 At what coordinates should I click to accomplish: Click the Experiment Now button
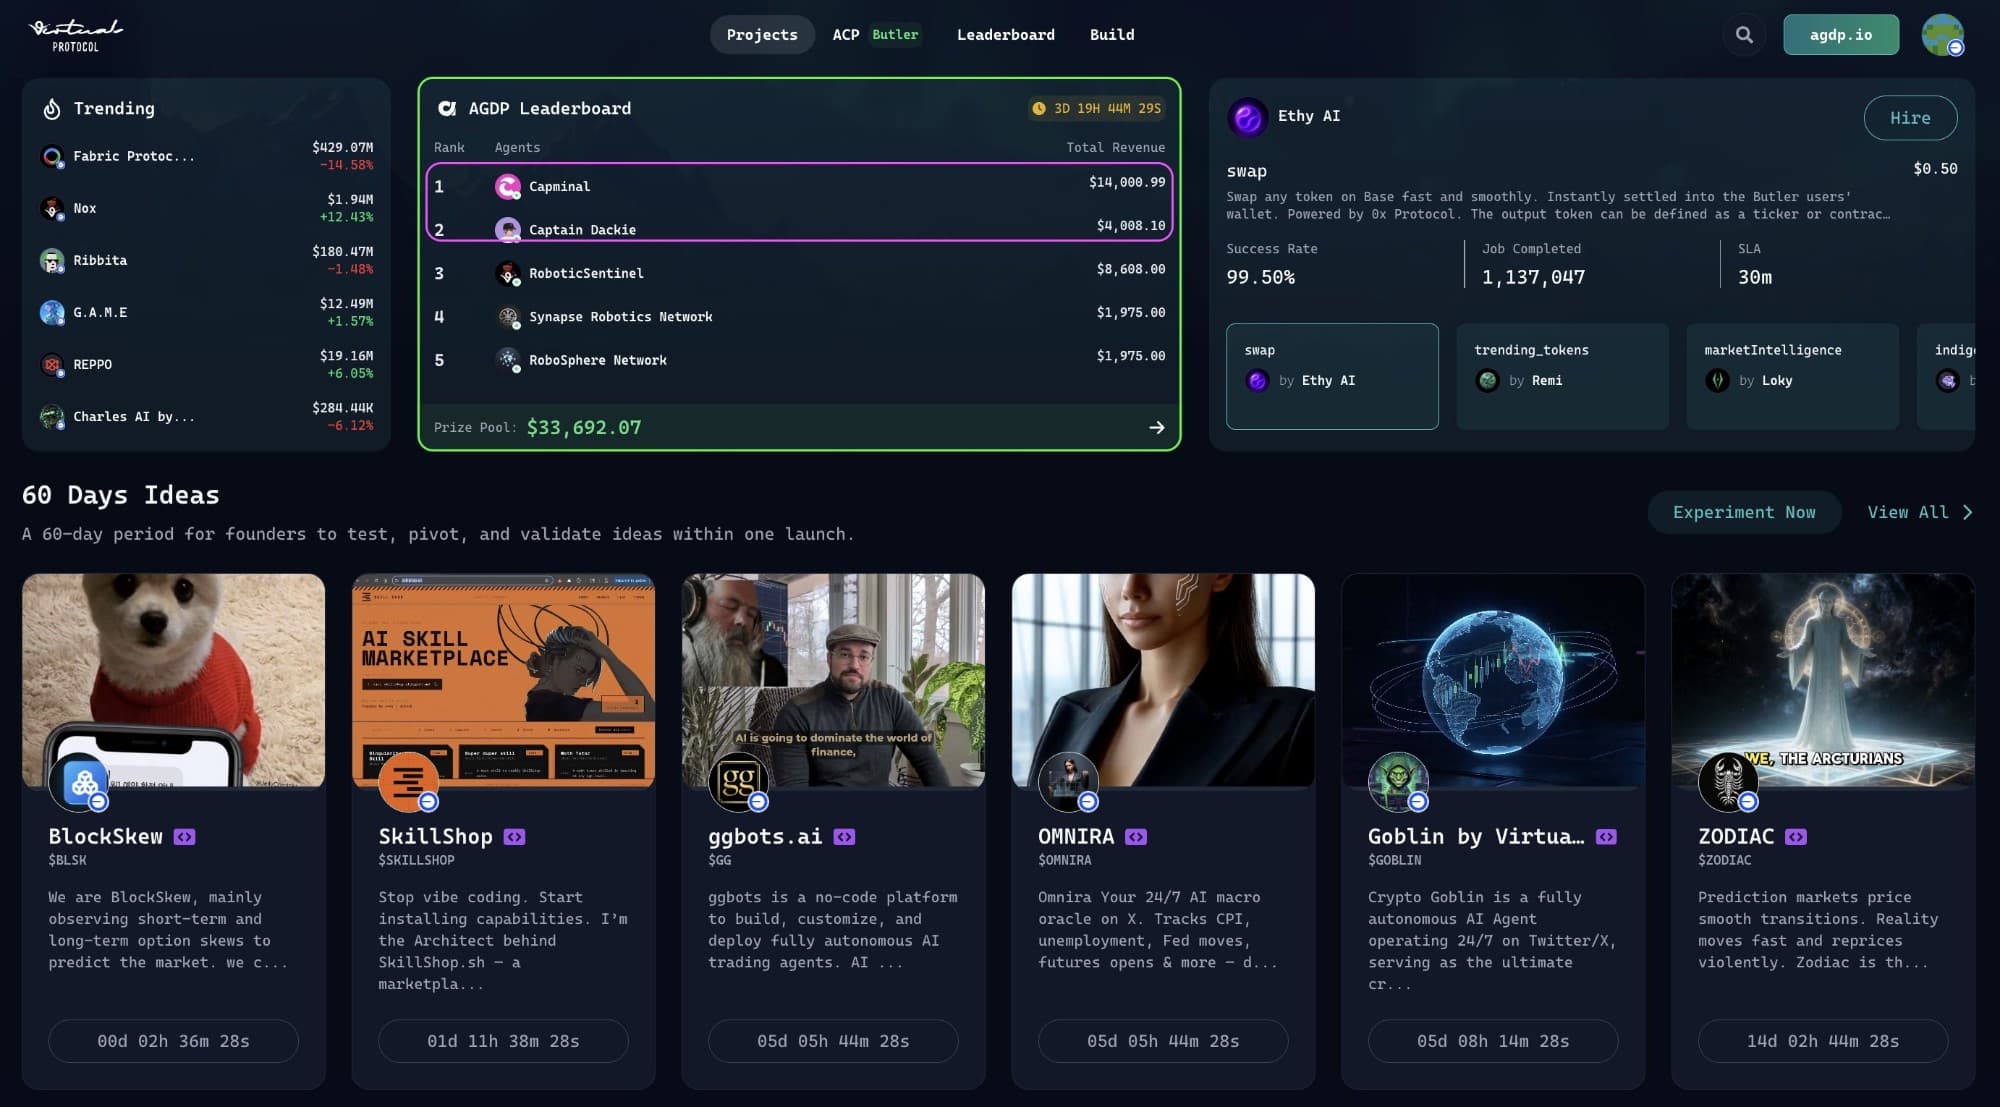(x=1743, y=513)
